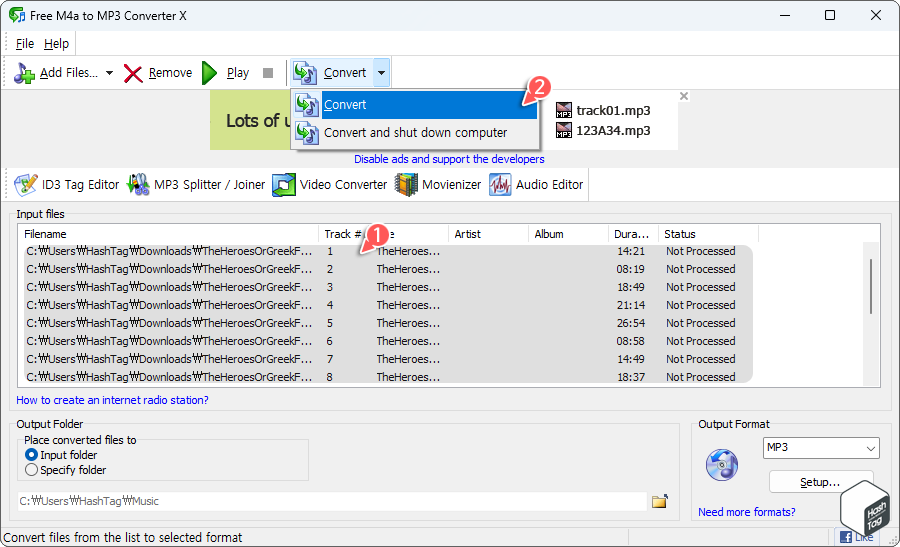900x547 pixels.
Task: Select the file row for track 3
Action: (x=386, y=287)
